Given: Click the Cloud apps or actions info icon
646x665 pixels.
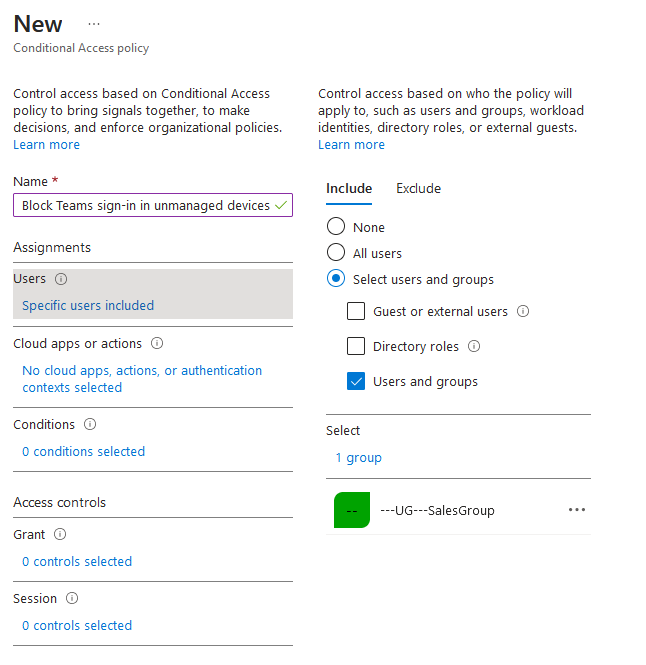Looking at the screenshot, I should (x=157, y=343).
